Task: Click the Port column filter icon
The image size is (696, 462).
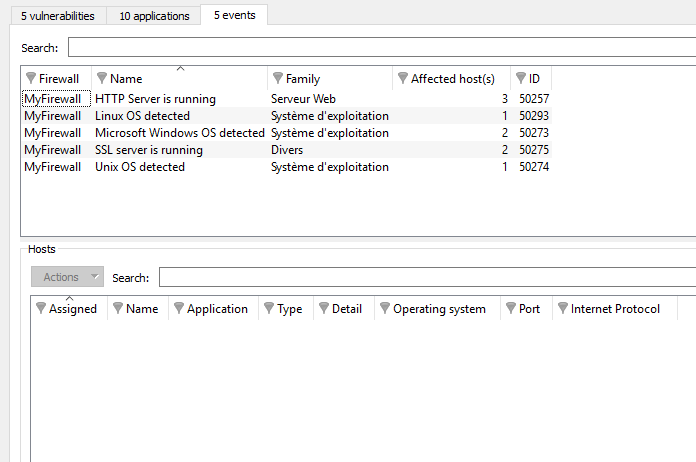Action: click(511, 308)
